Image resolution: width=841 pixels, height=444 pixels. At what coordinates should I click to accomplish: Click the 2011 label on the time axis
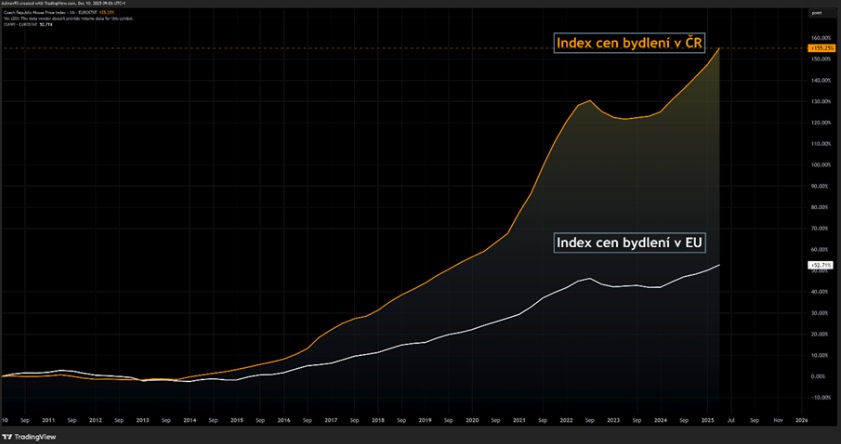pos(47,421)
